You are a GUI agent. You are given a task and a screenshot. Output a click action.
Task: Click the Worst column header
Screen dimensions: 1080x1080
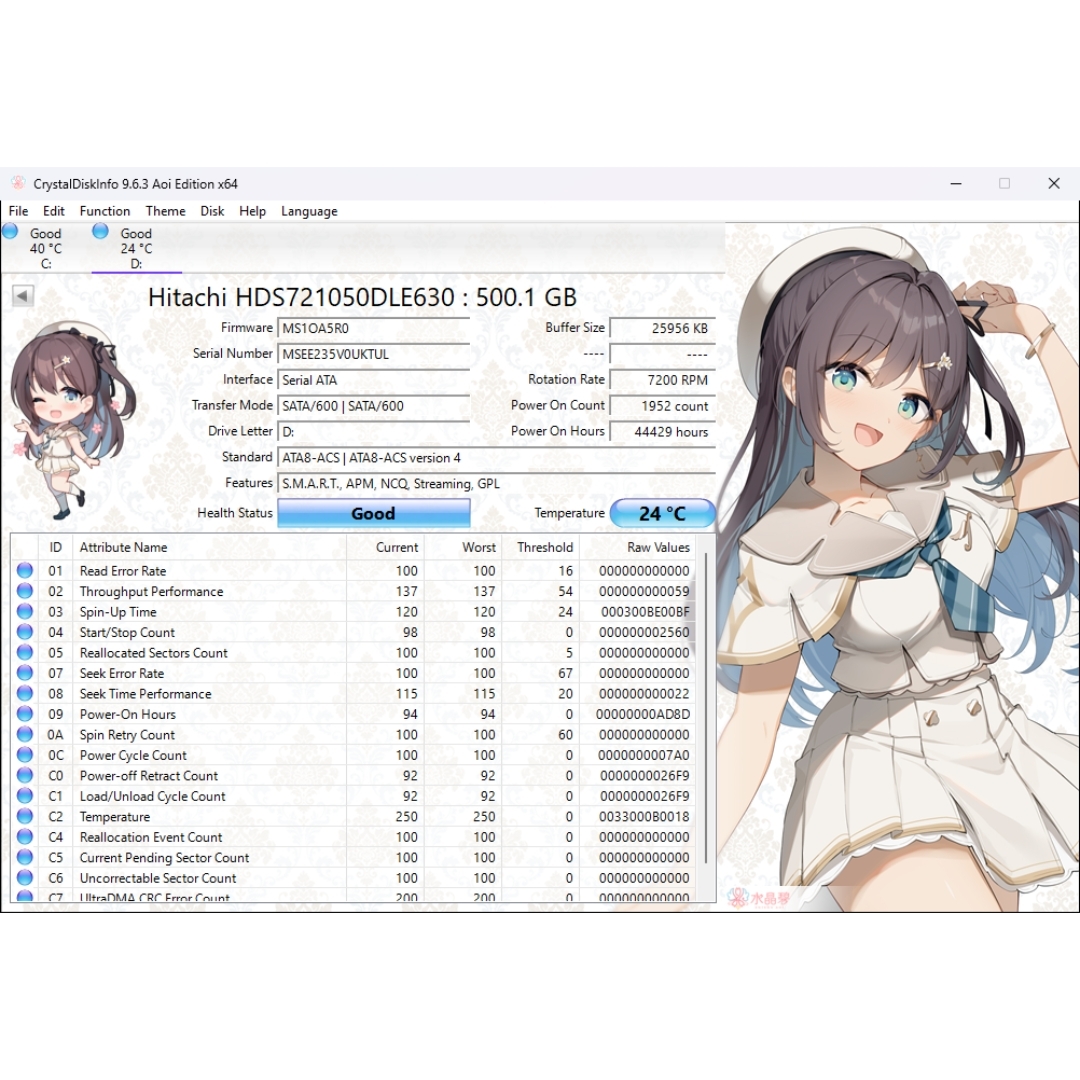point(463,548)
